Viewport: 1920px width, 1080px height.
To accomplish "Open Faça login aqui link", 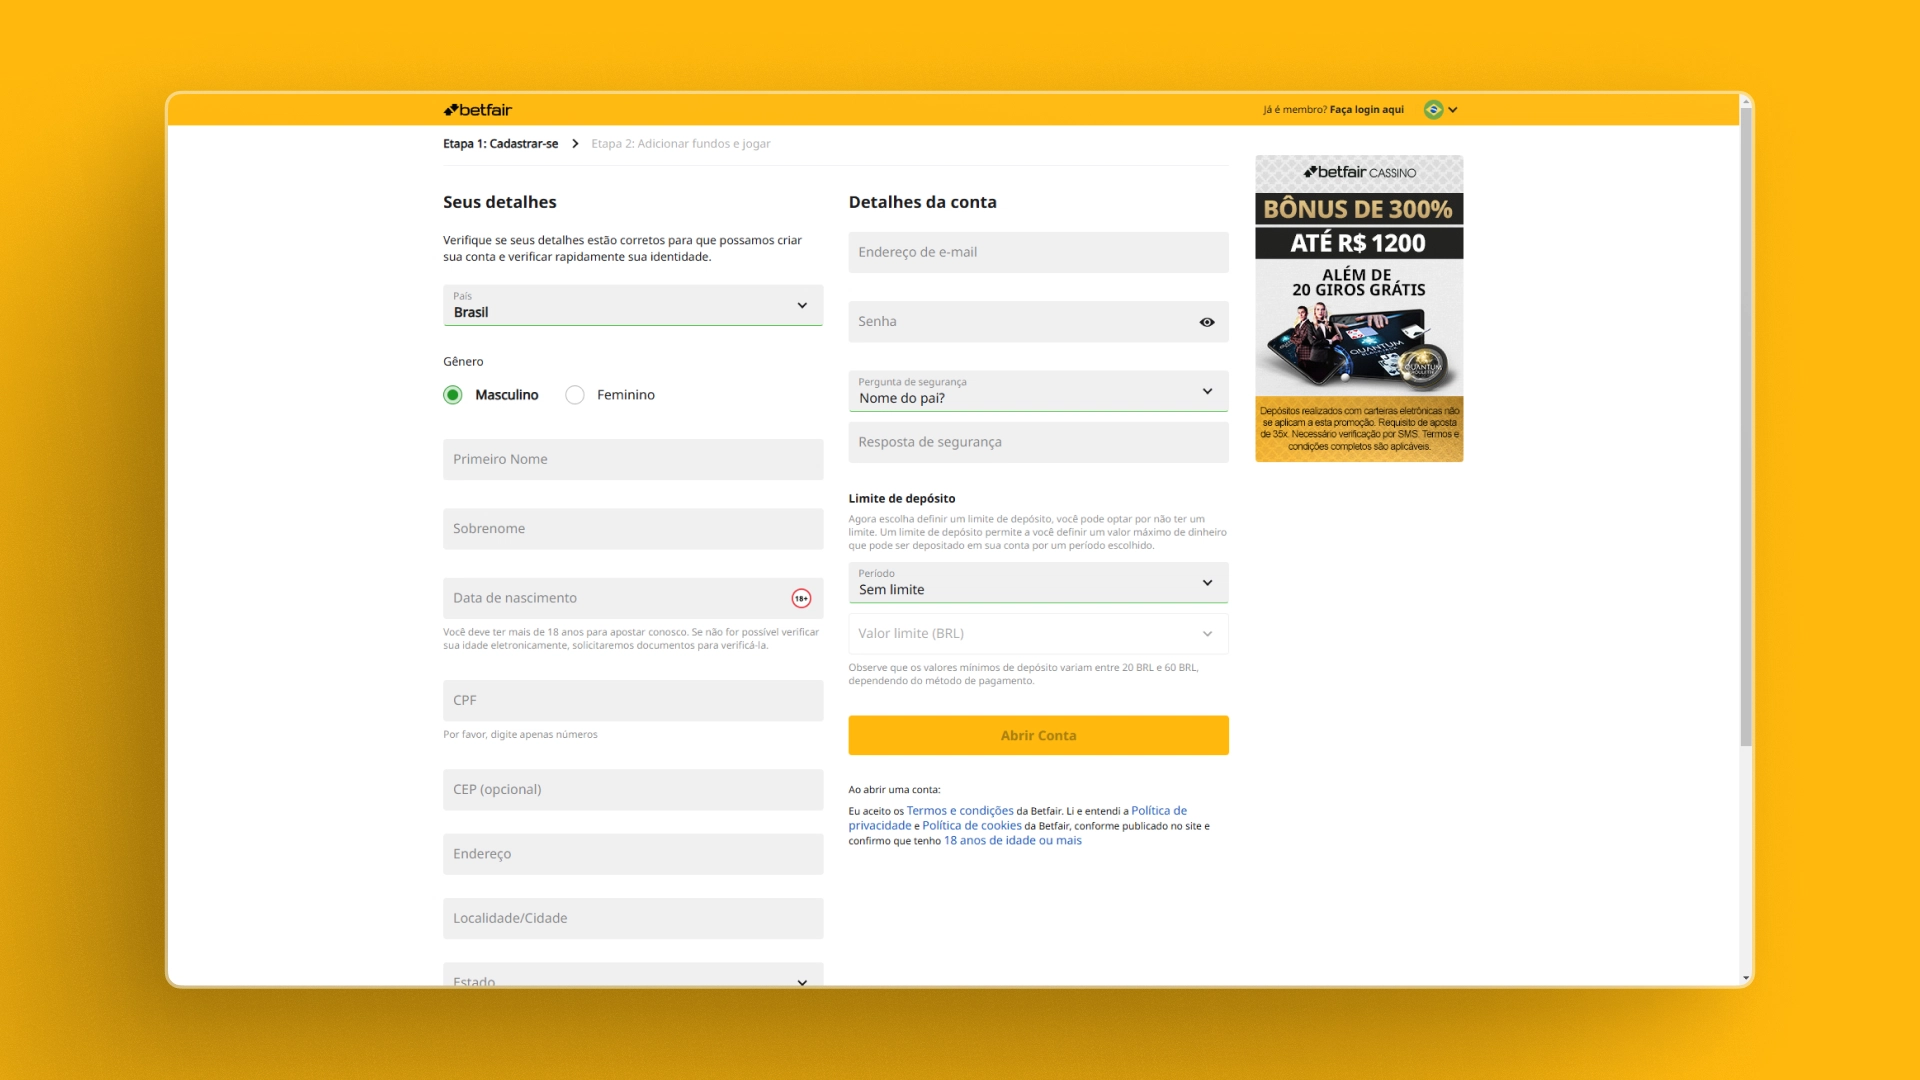I will pyautogui.click(x=1366, y=110).
